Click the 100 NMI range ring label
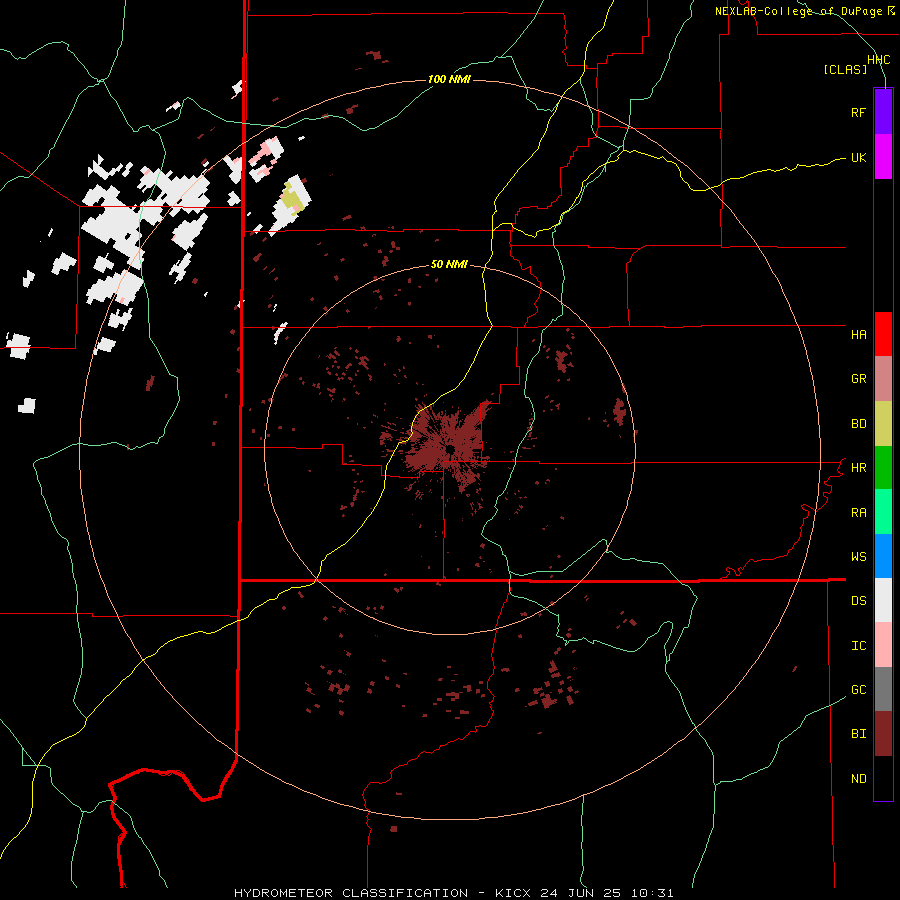 coord(449,79)
